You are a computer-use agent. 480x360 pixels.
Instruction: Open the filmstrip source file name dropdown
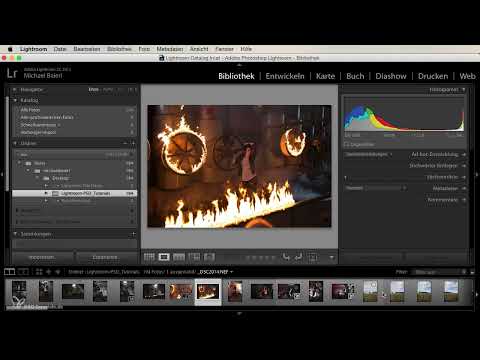215,272
